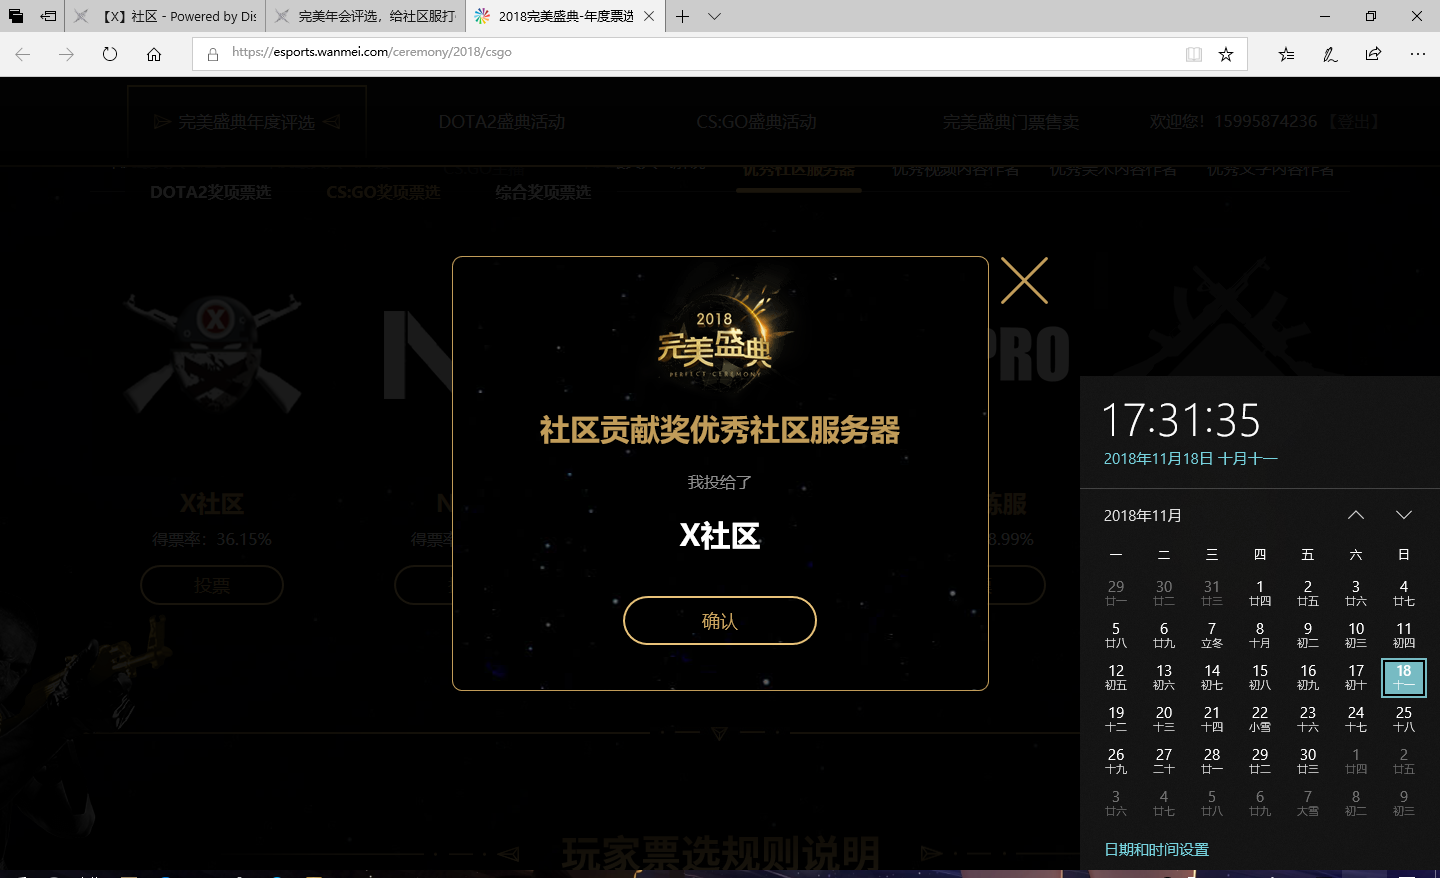Select the 优秀社区服务器 award category
1440x878 pixels.
797,168
